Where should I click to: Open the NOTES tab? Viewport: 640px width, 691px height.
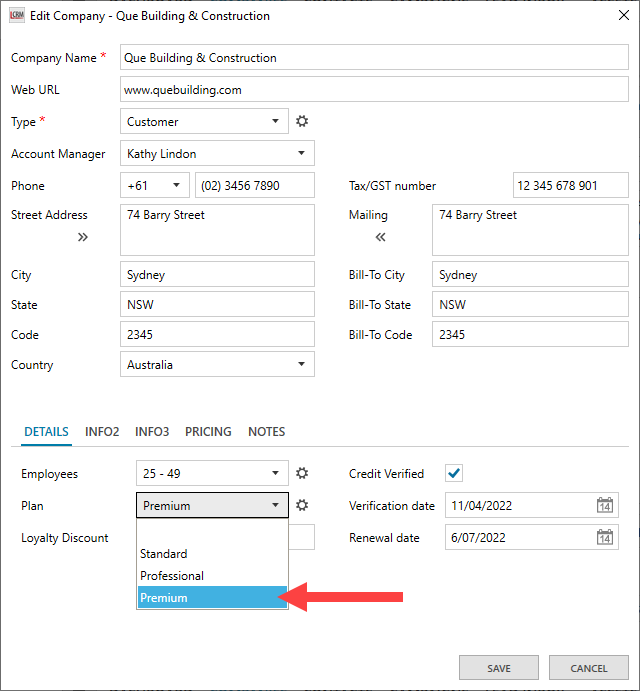tap(266, 432)
